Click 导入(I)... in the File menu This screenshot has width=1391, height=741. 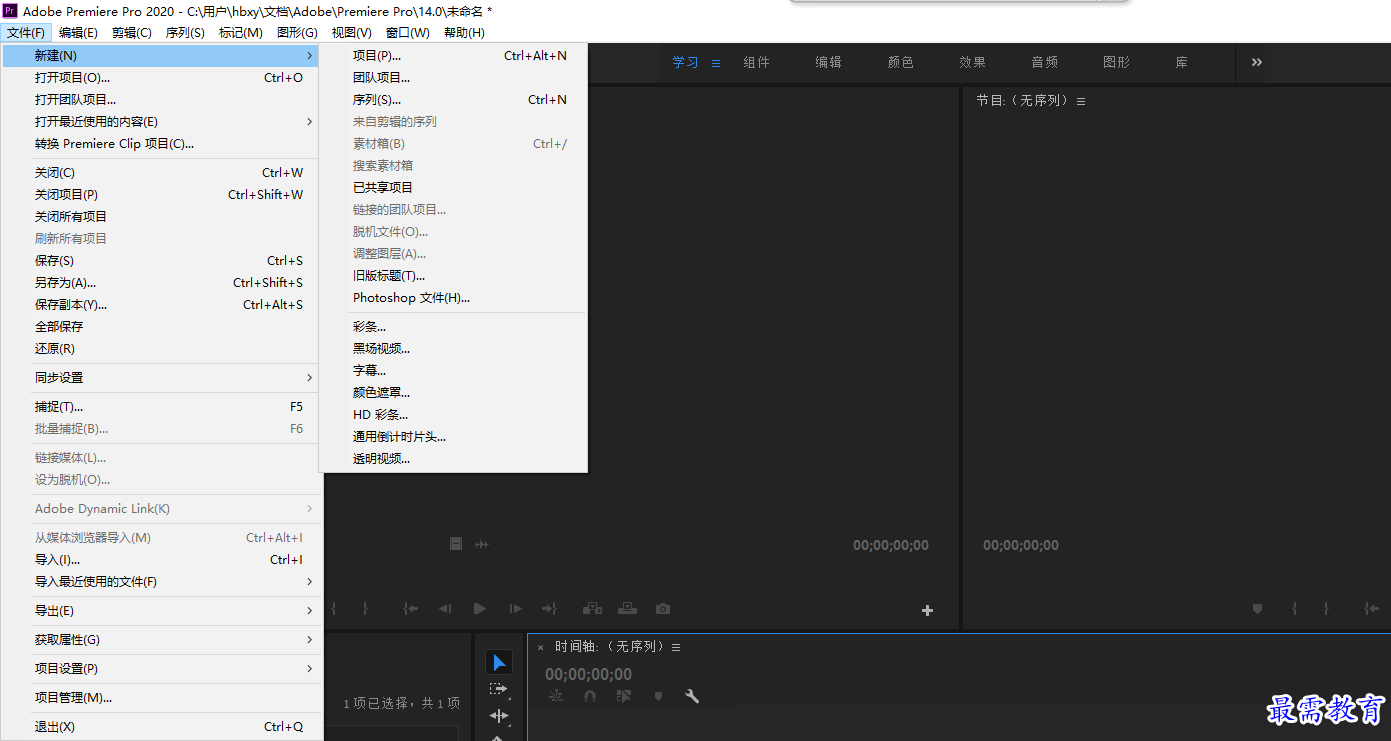164,560
